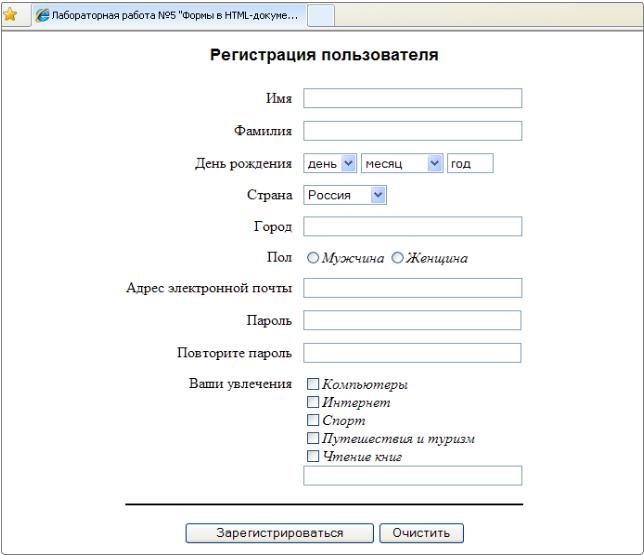The height and width of the screenshot is (555, 644).
Task: Click the Регистрация пользователя heading
Action: [324, 55]
